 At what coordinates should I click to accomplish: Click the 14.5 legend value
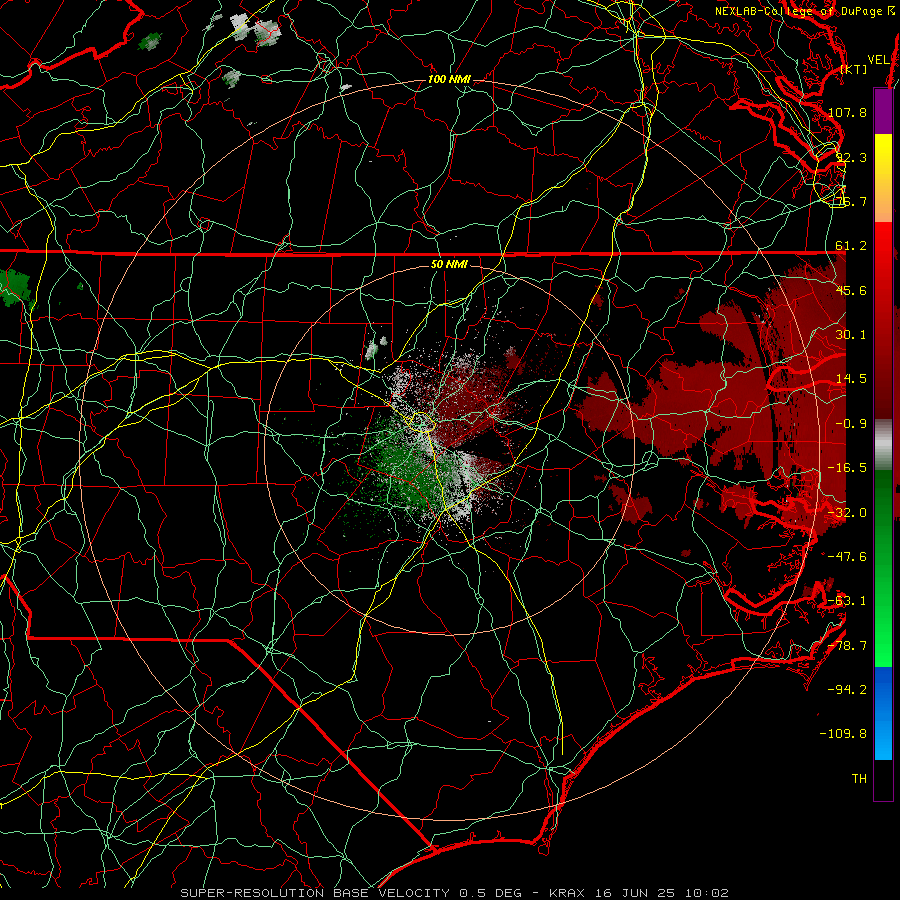click(x=851, y=379)
